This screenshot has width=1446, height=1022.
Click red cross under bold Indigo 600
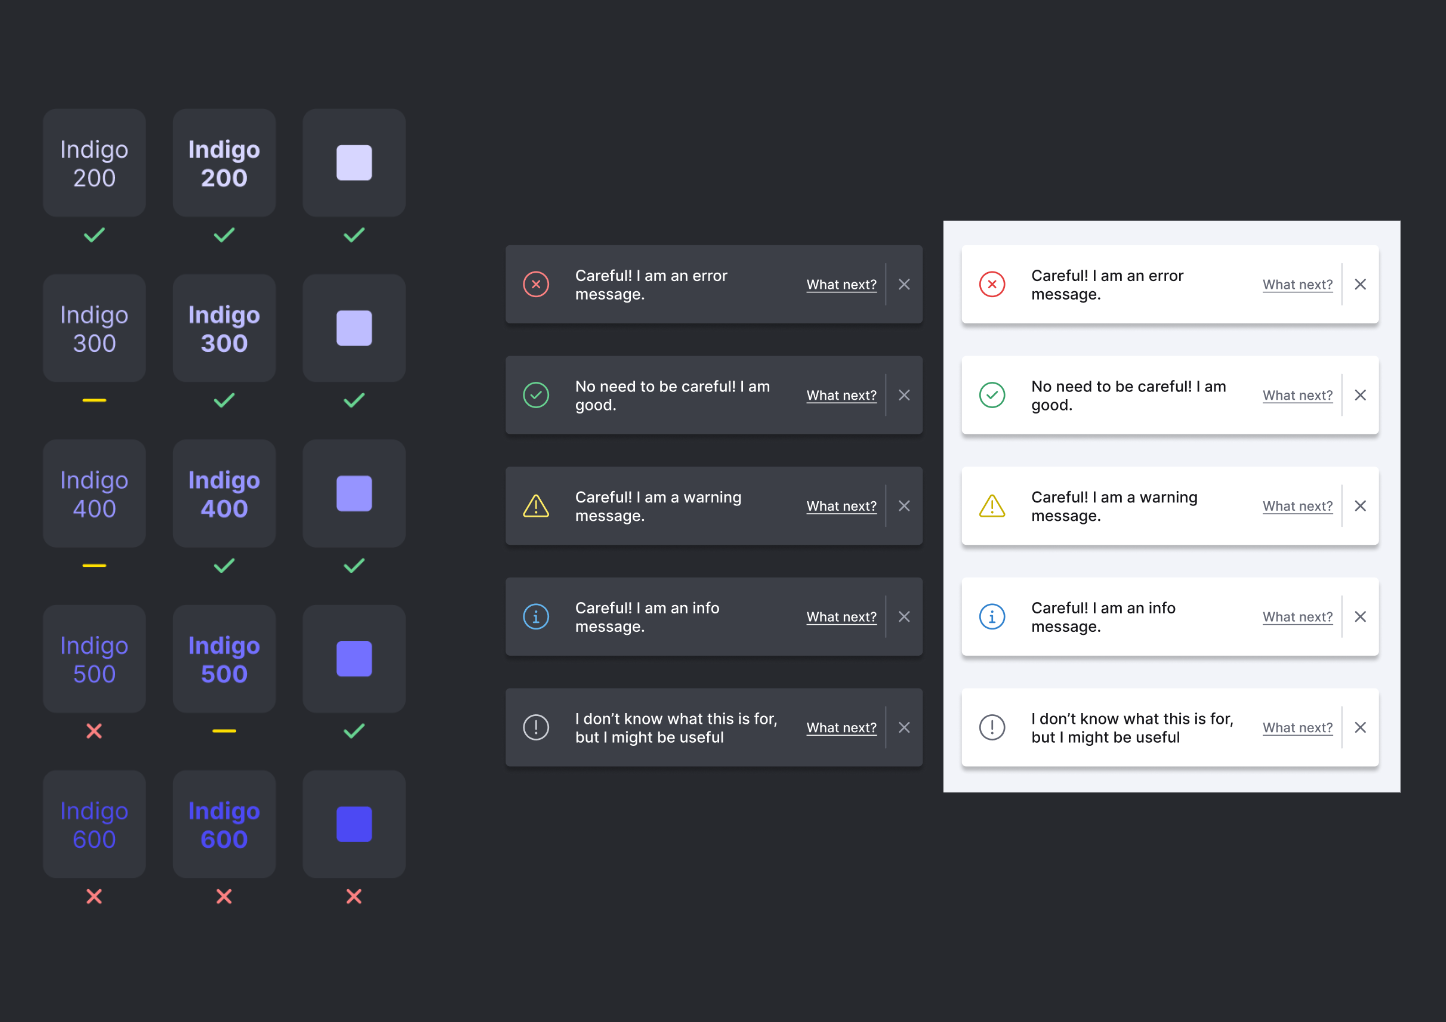[x=224, y=896]
